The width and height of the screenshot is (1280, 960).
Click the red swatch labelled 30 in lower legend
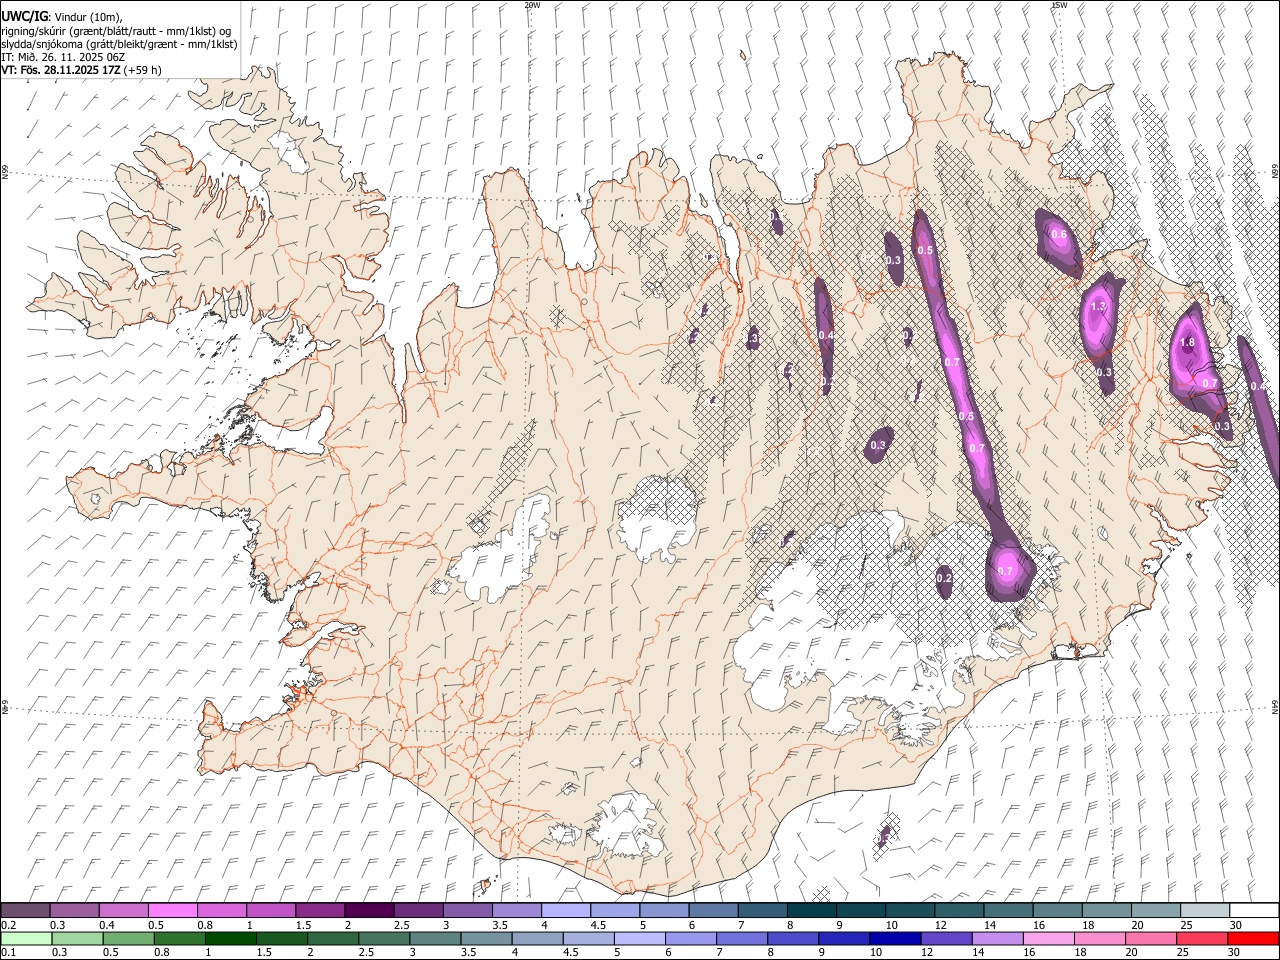click(x=1252, y=938)
